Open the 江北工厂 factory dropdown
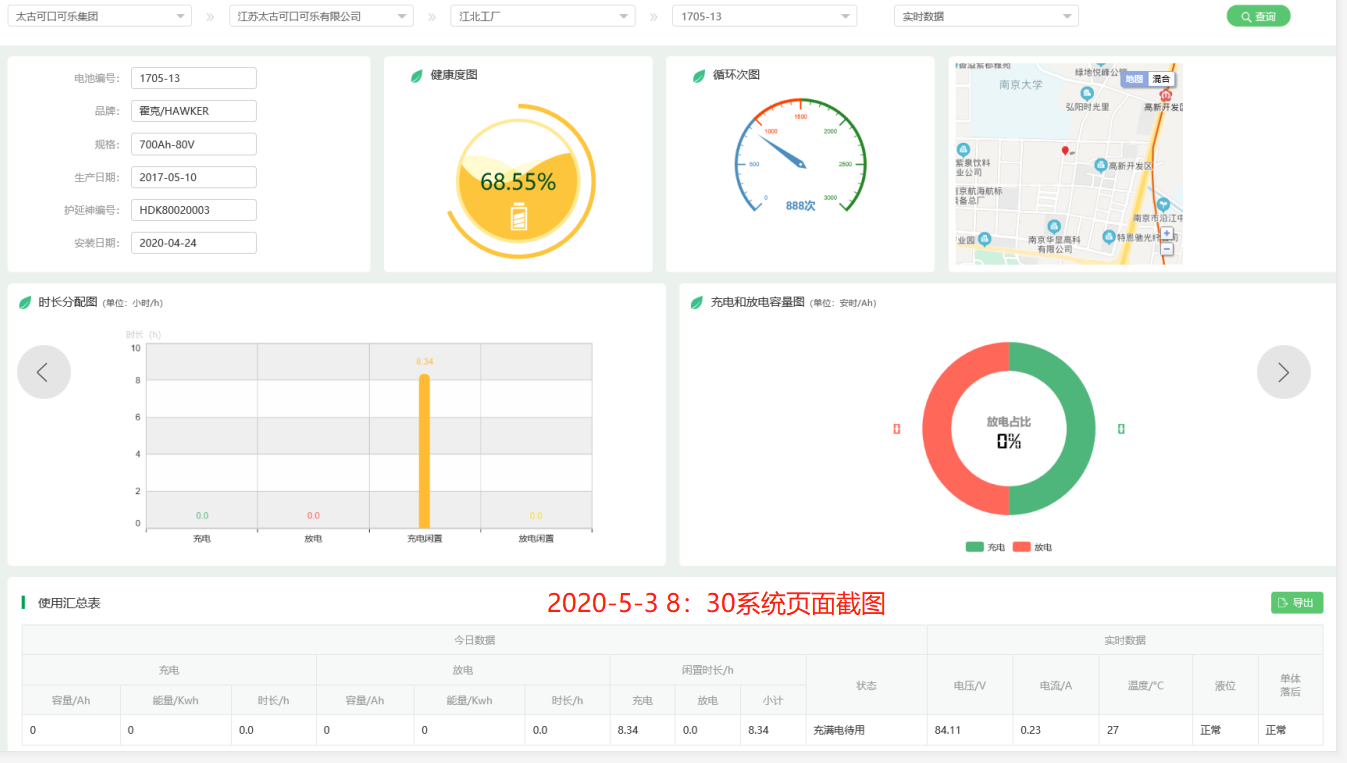Image resolution: width=1347 pixels, height=763 pixels. point(542,16)
